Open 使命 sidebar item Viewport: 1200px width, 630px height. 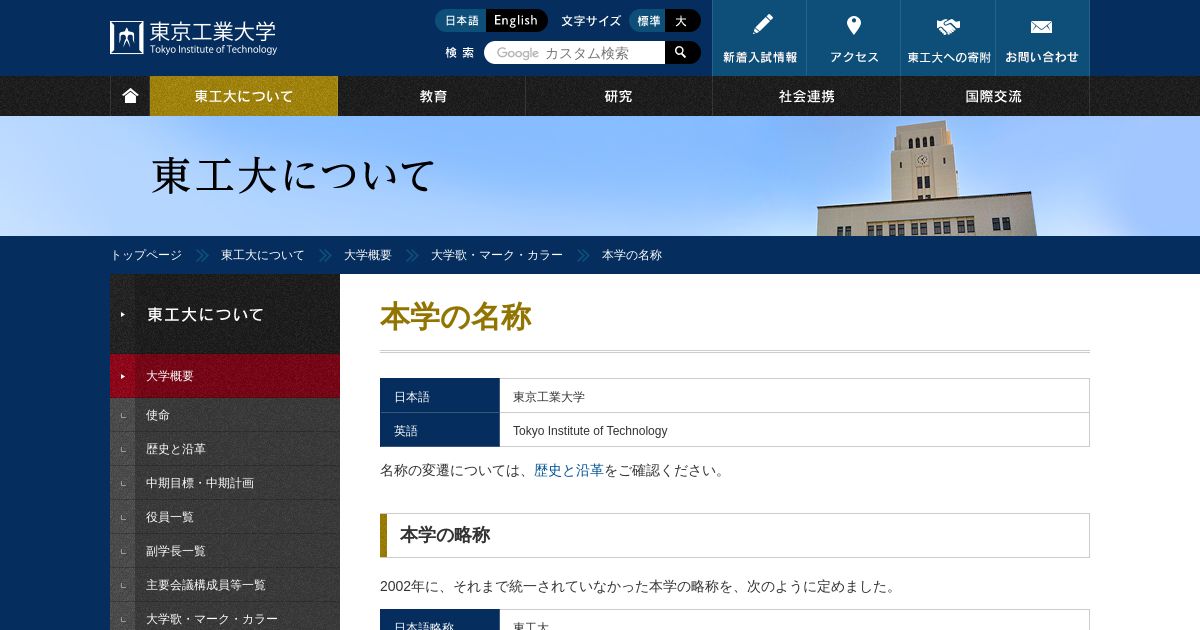[225, 415]
